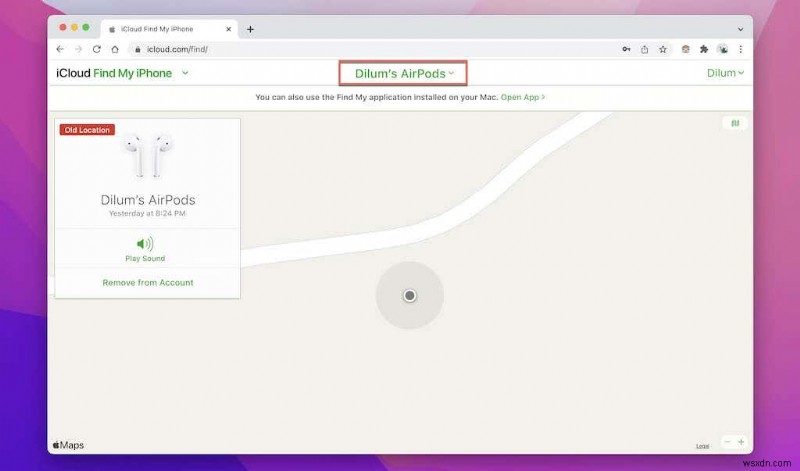This screenshot has height=471, width=800.
Task: Open the Dilum account menu
Action: point(725,73)
